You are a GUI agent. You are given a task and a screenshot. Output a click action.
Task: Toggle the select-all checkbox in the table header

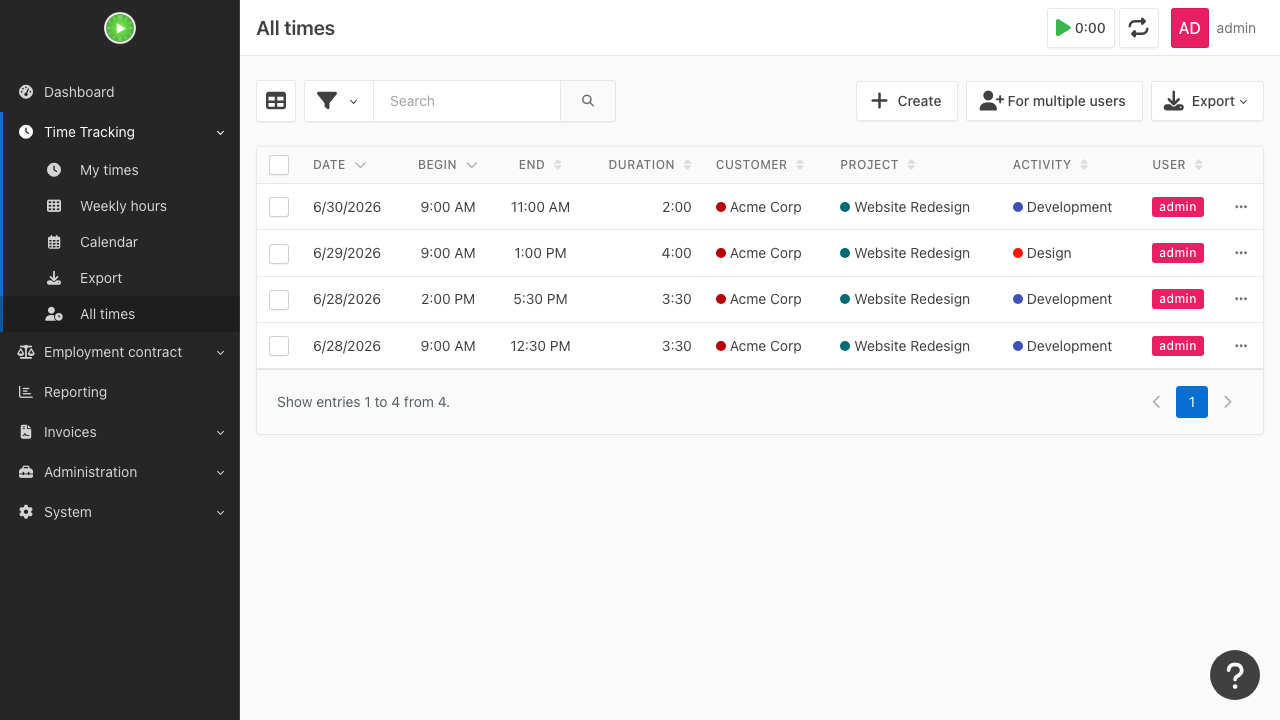[279, 165]
